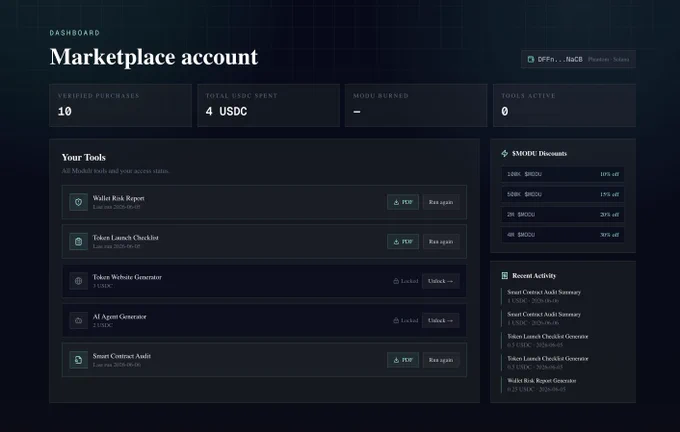This screenshot has width=680, height=432.
Task: Open the Tools Active stat card
Action: pyautogui.click(x=565, y=105)
